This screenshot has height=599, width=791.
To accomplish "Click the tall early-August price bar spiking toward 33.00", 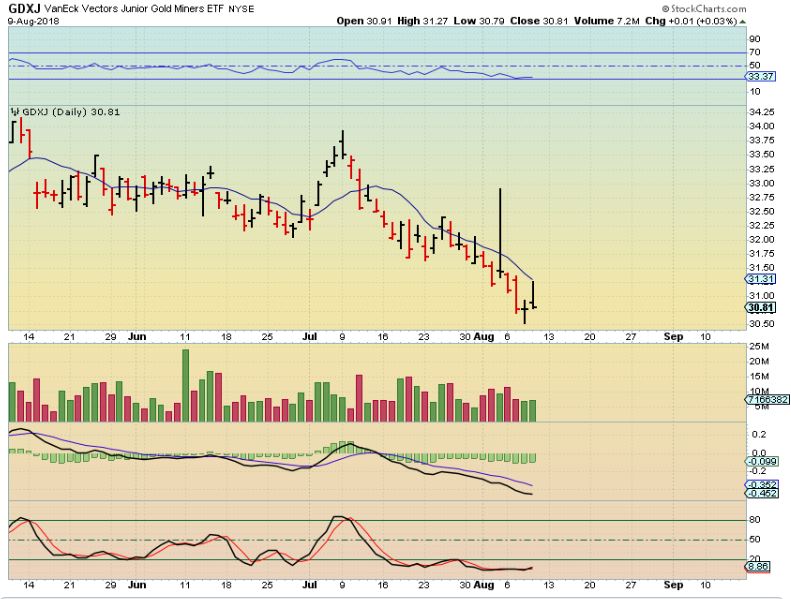I will 500,233.
